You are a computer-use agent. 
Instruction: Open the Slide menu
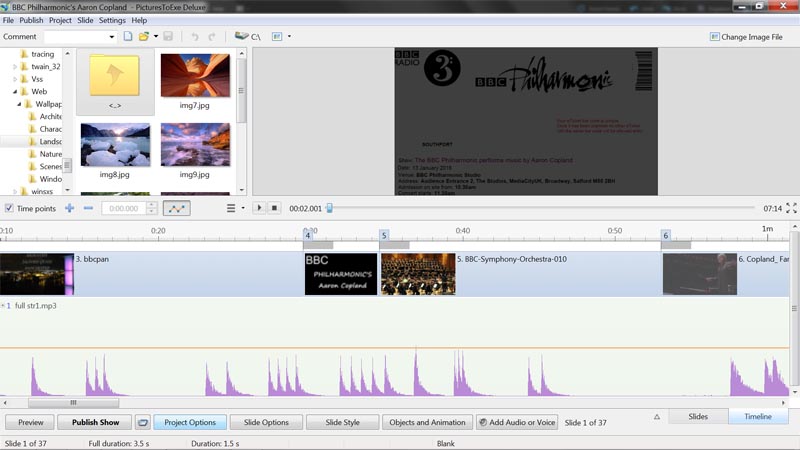click(x=85, y=20)
